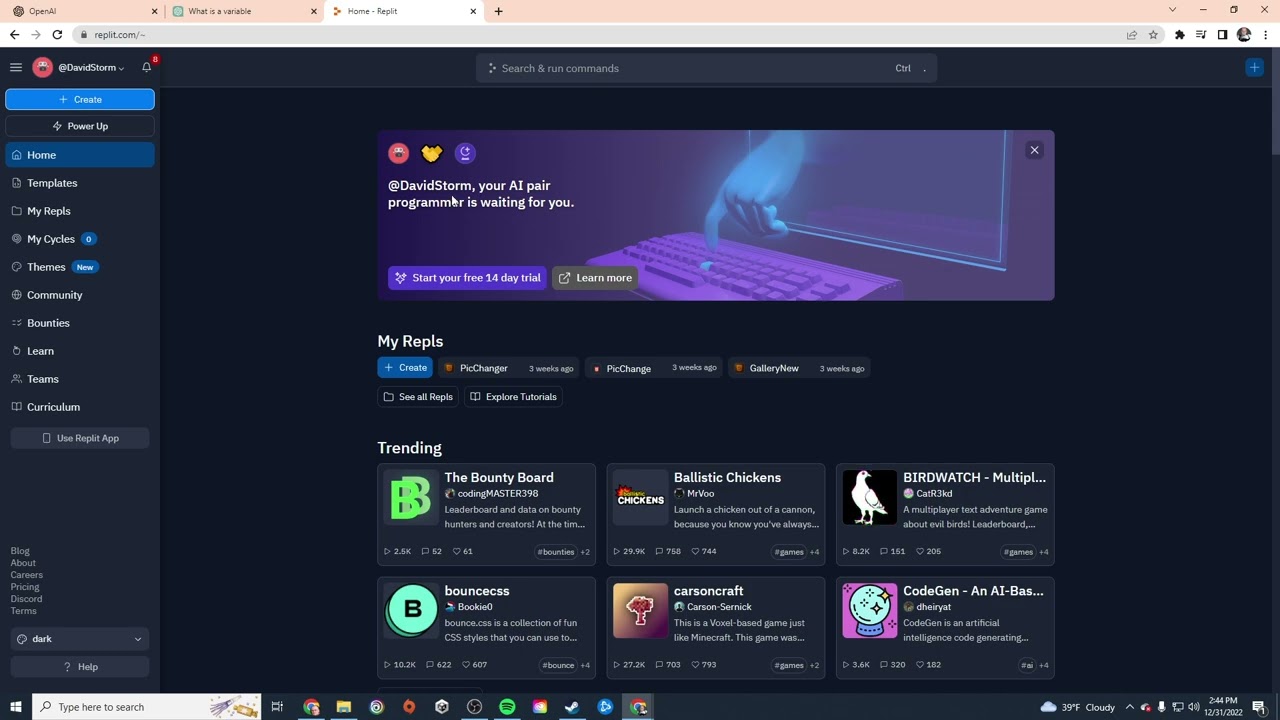Open the Chrome profile avatar
Screen dimensions: 1280x720
(1244, 35)
